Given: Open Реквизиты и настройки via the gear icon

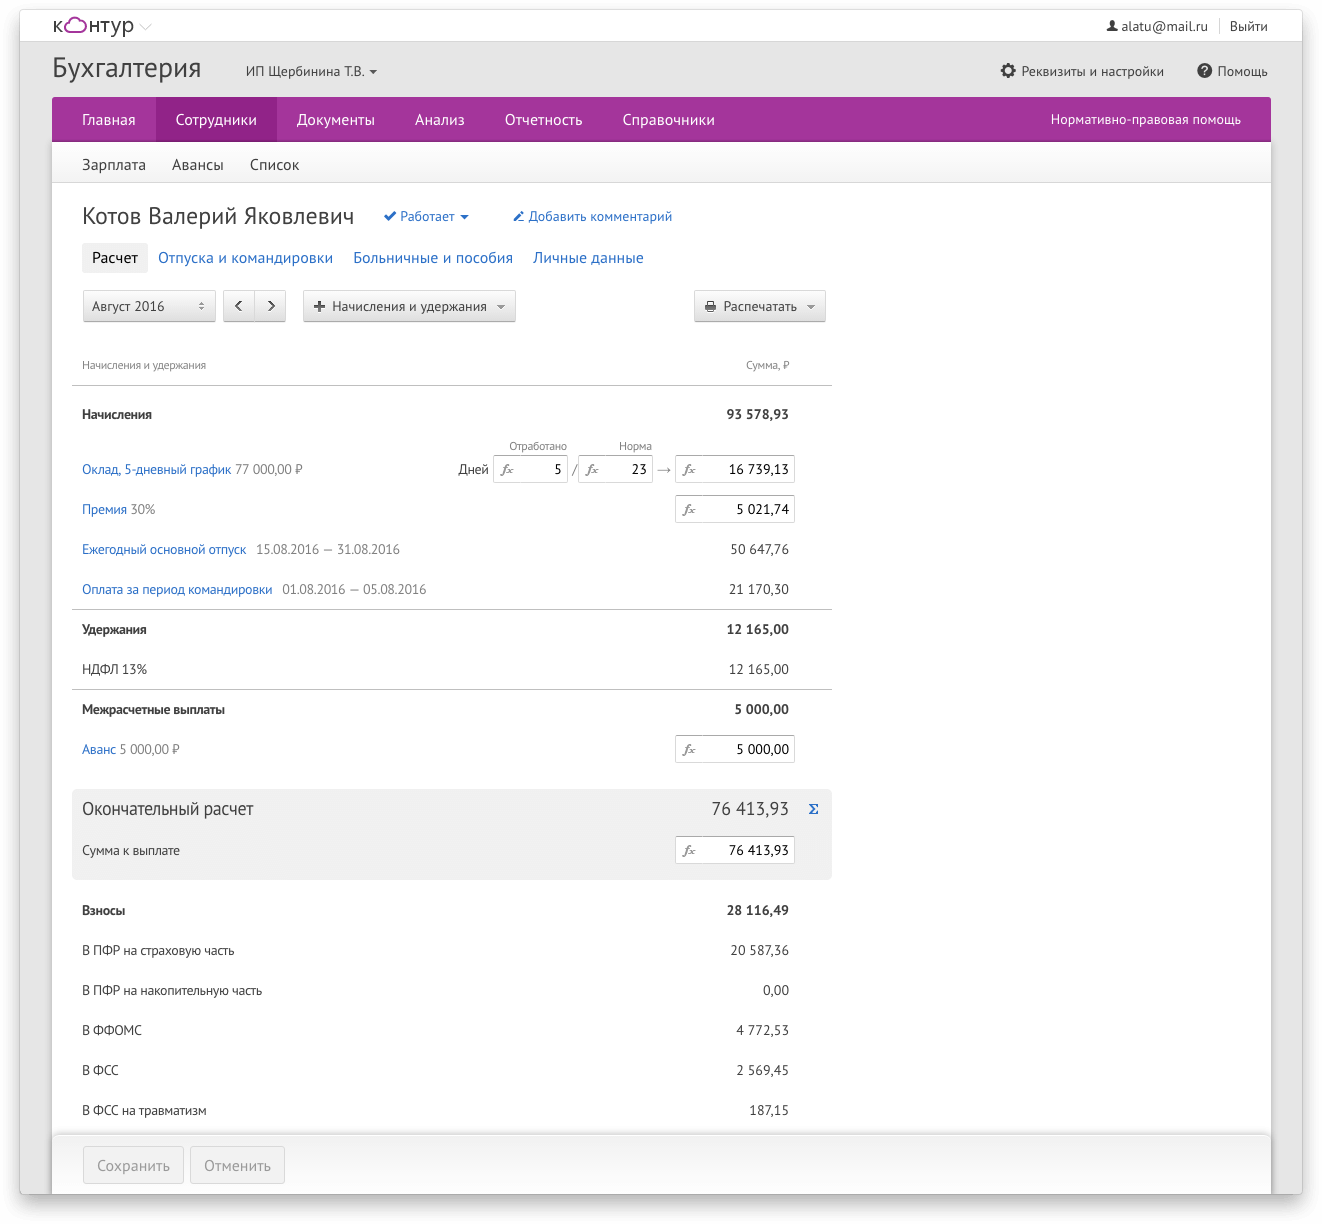Looking at the screenshot, I should coord(1008,71).
